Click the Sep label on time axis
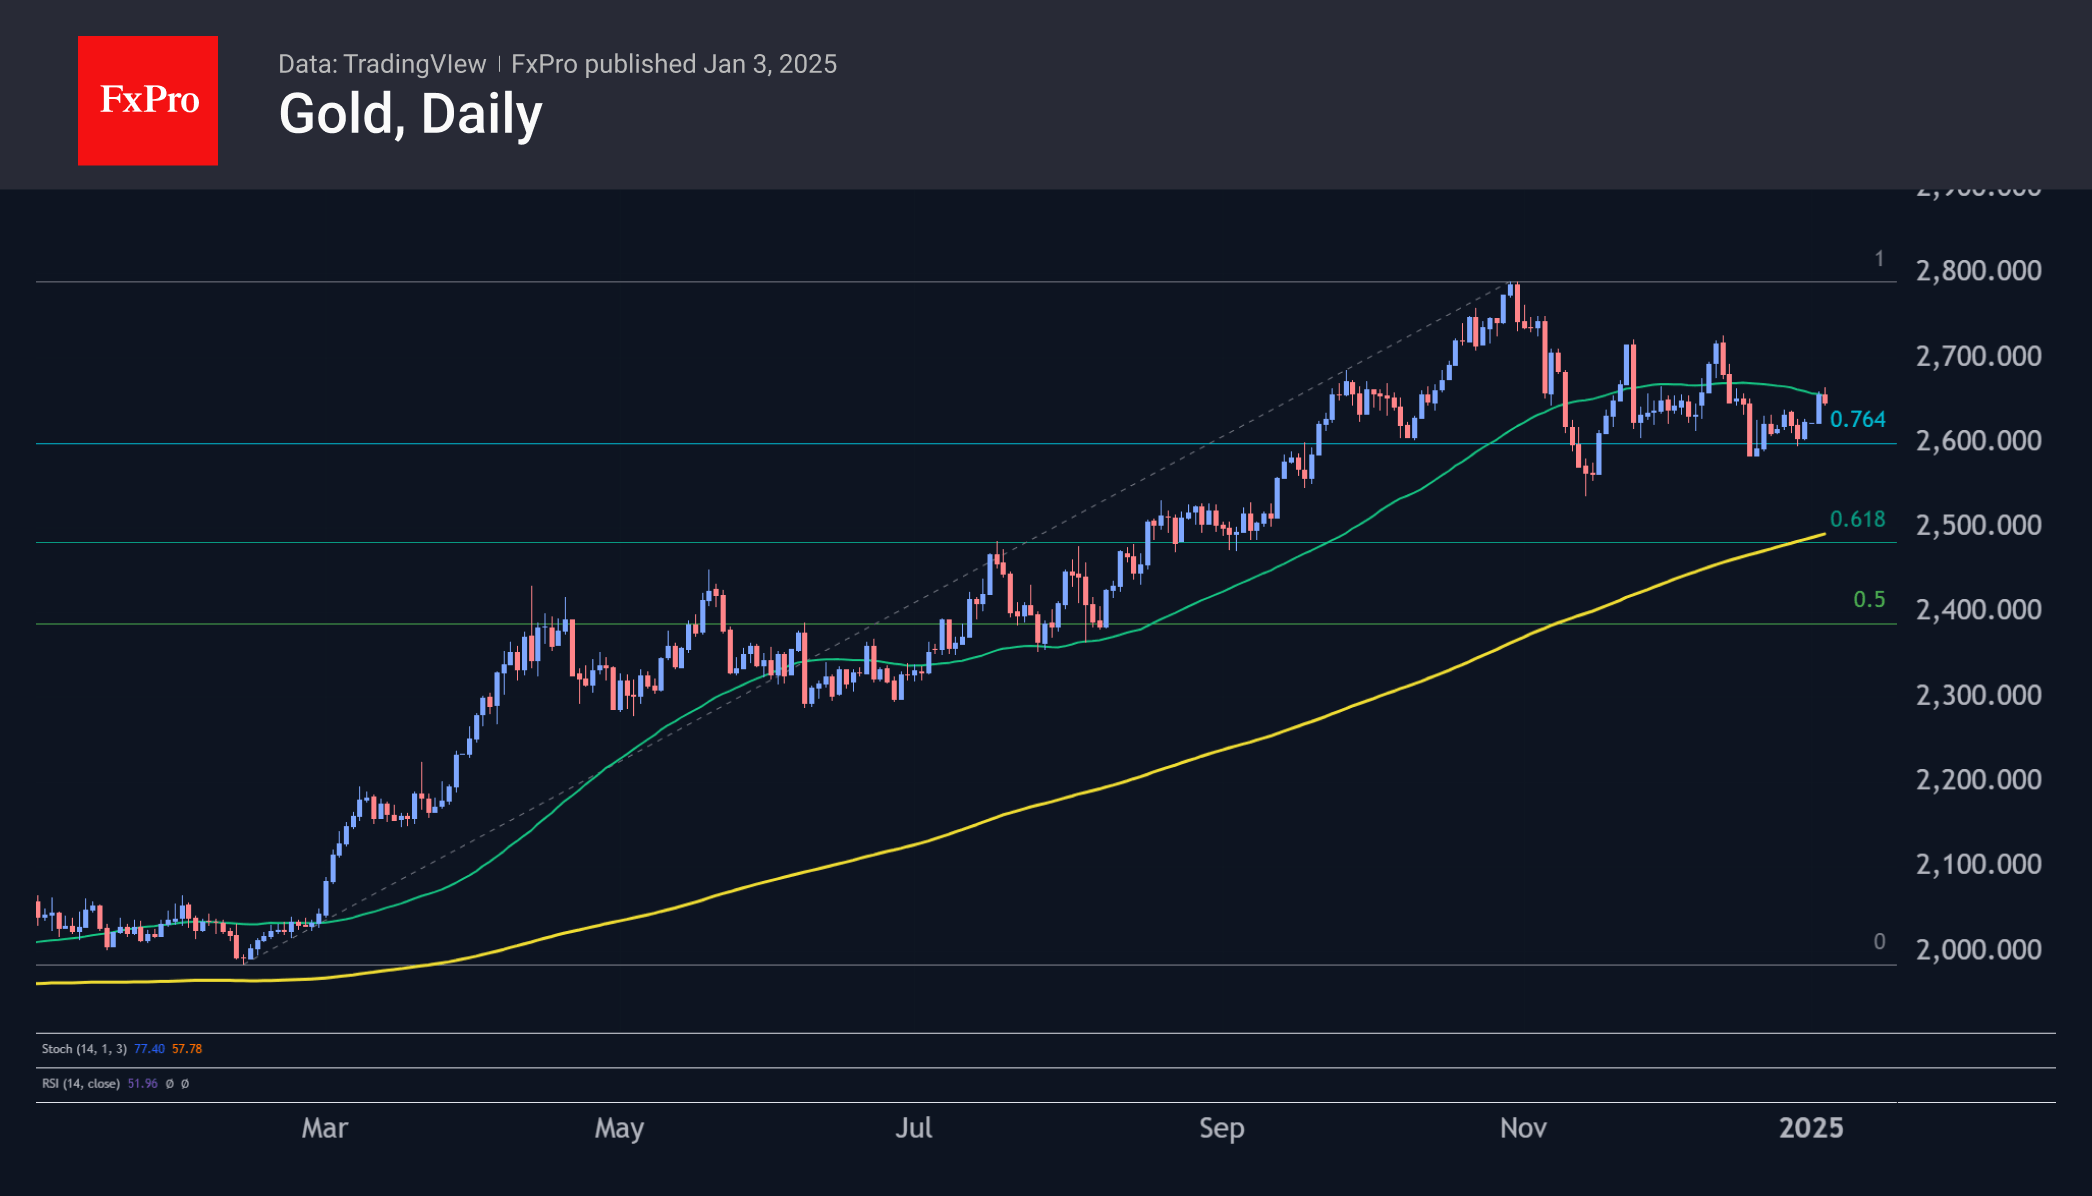 [1221, 1128]
